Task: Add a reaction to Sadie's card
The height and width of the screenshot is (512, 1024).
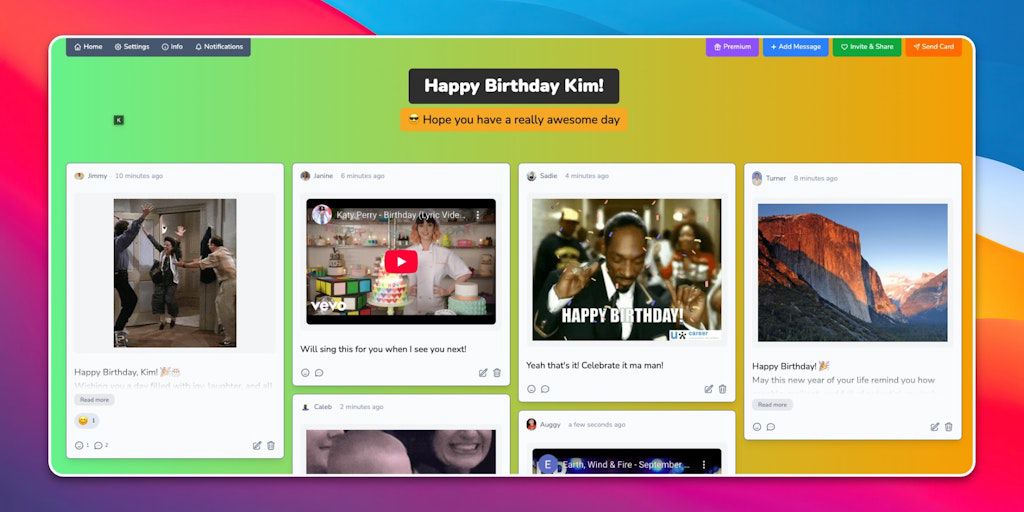Action: click(531, 389)
